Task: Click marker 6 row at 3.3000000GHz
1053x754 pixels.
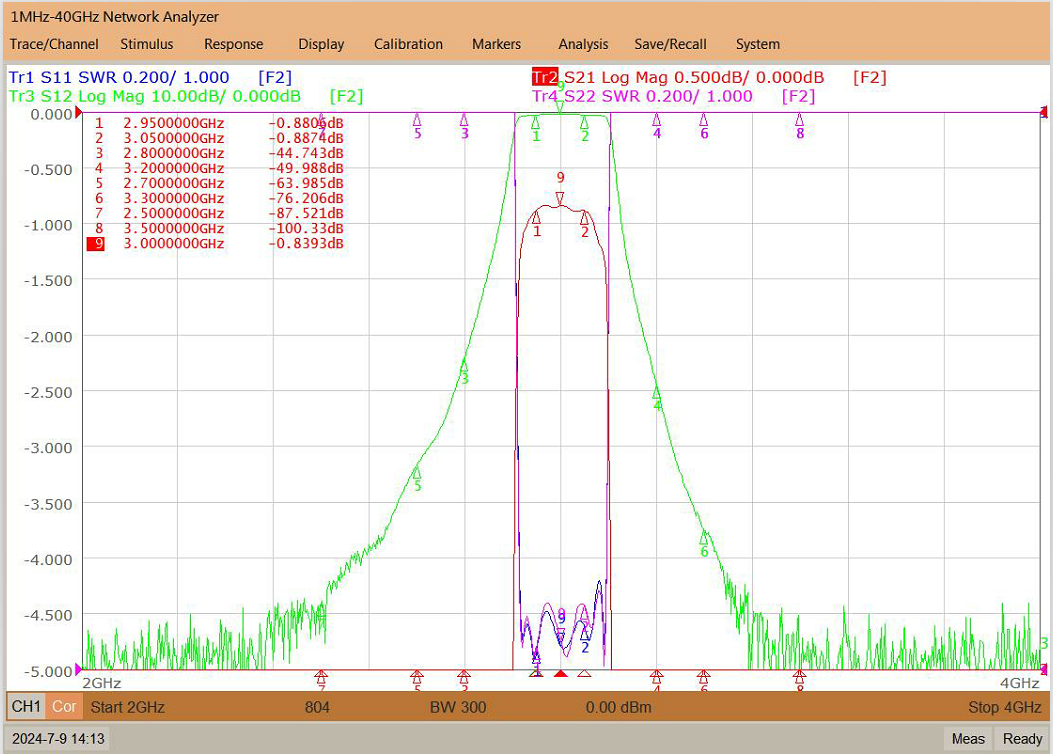Action: 218,198
